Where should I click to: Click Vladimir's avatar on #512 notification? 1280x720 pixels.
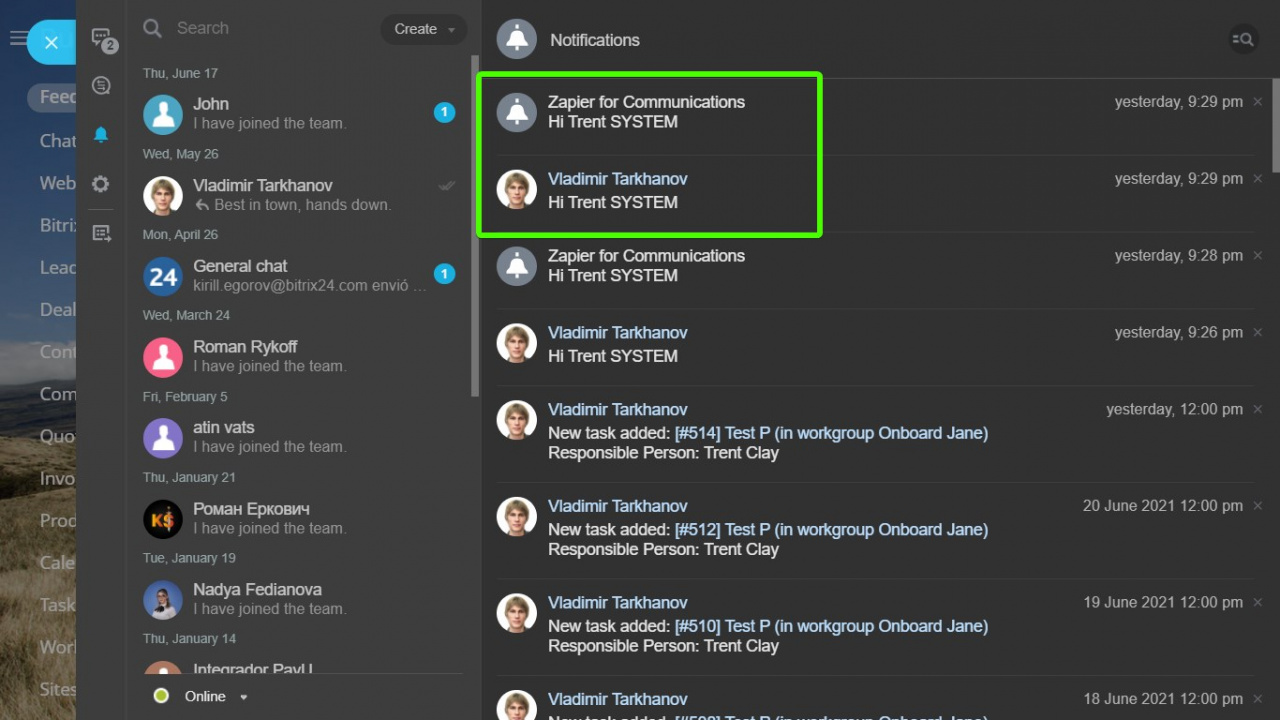517,516
